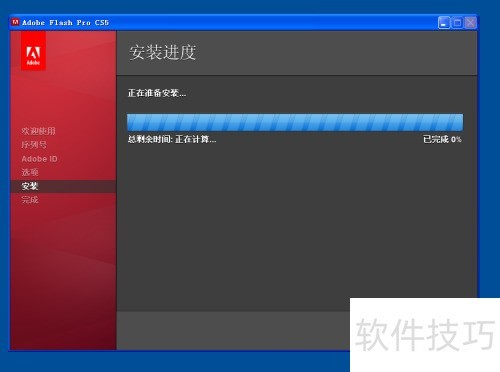The image size is (500, 372).
Task: Click the Adobe Flash Pro CS5 title bar icon
Action: click(15, 22)
